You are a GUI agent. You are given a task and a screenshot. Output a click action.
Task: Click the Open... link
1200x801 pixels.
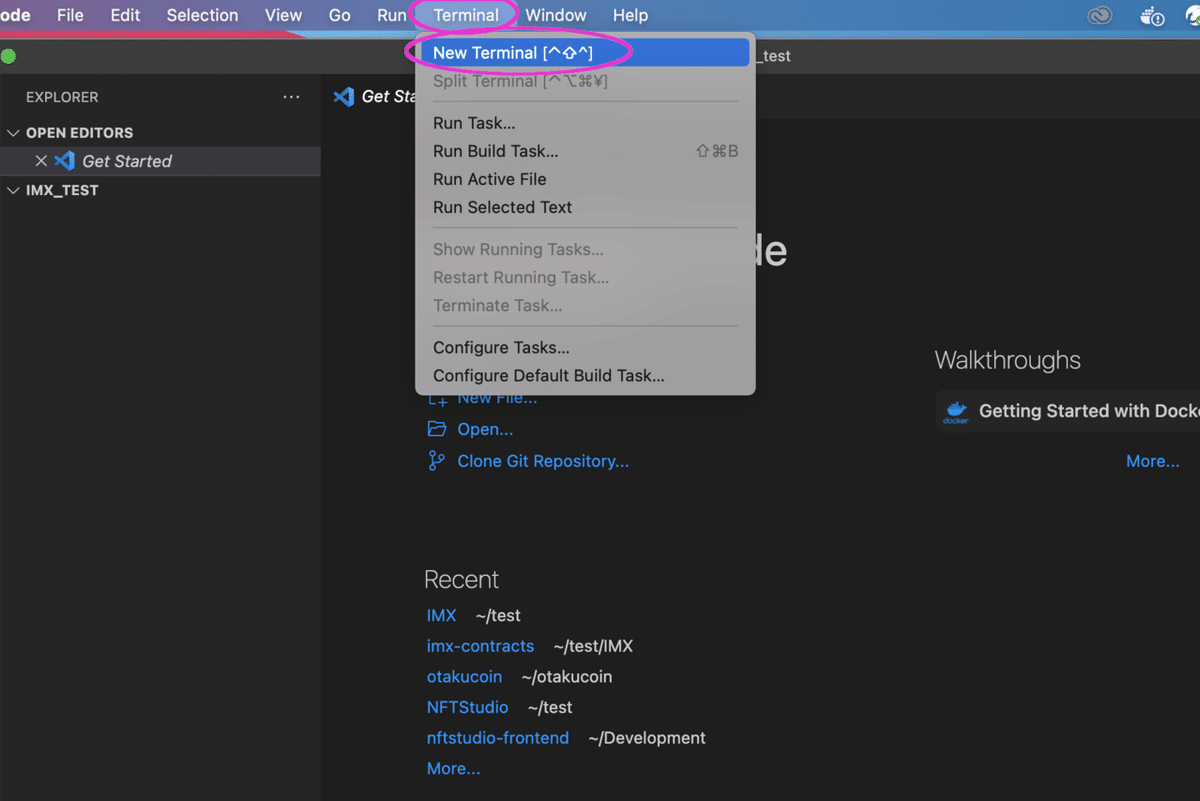pos(485,429)
